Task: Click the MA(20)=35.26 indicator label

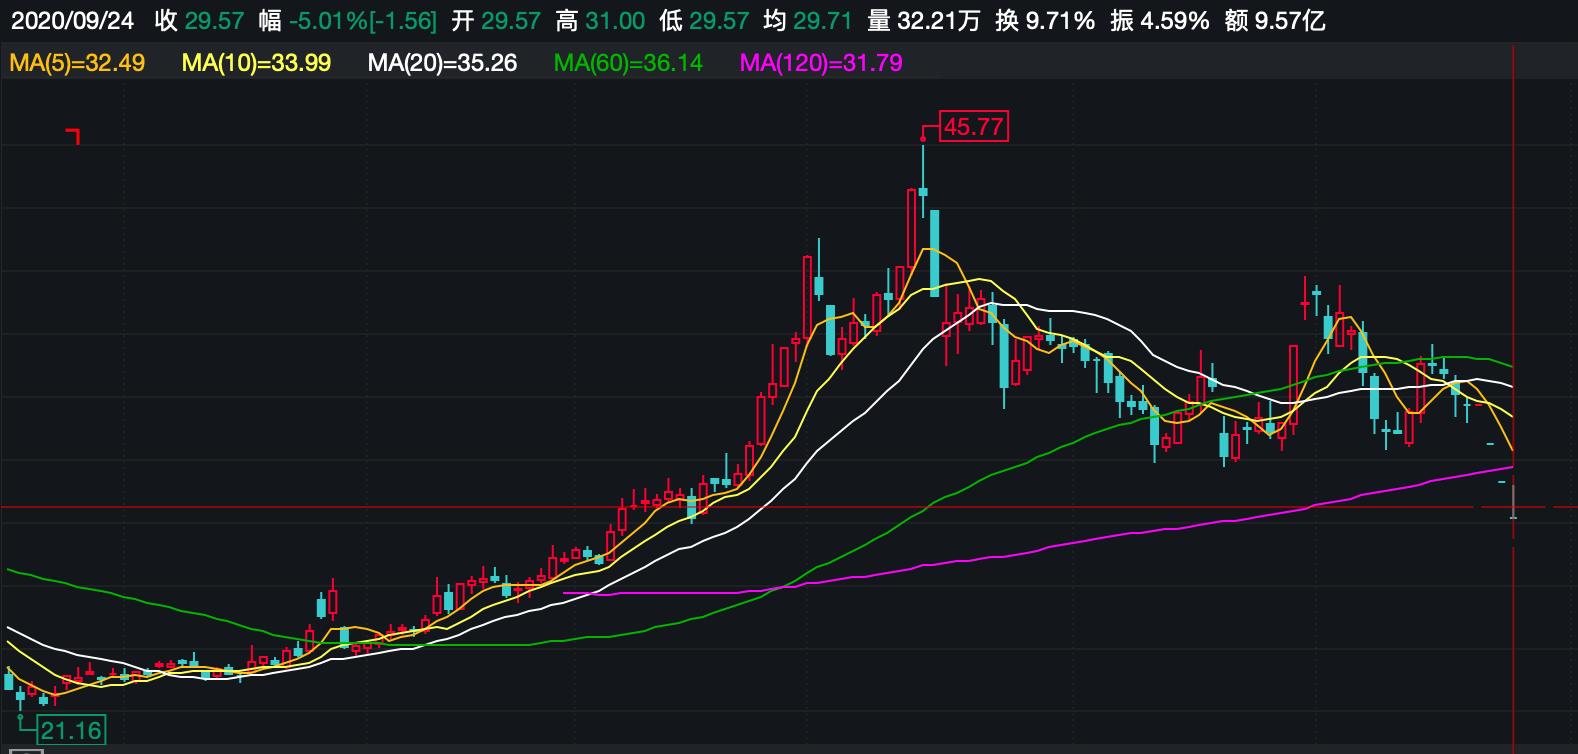Action: click(x=442, y=63)
